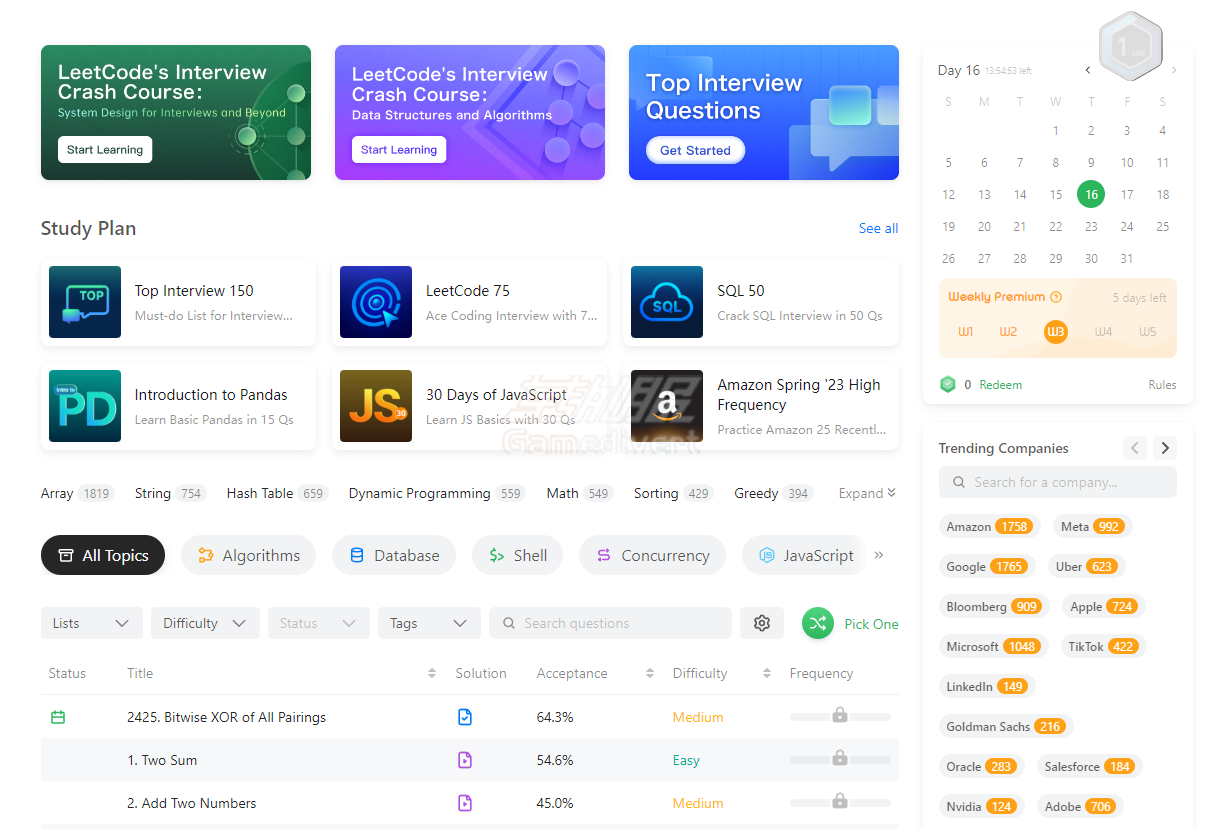Go to previous month in calendar
Image resolution: width=1205 pixels, height=829 pixels.
click(x=1088, y=70)
